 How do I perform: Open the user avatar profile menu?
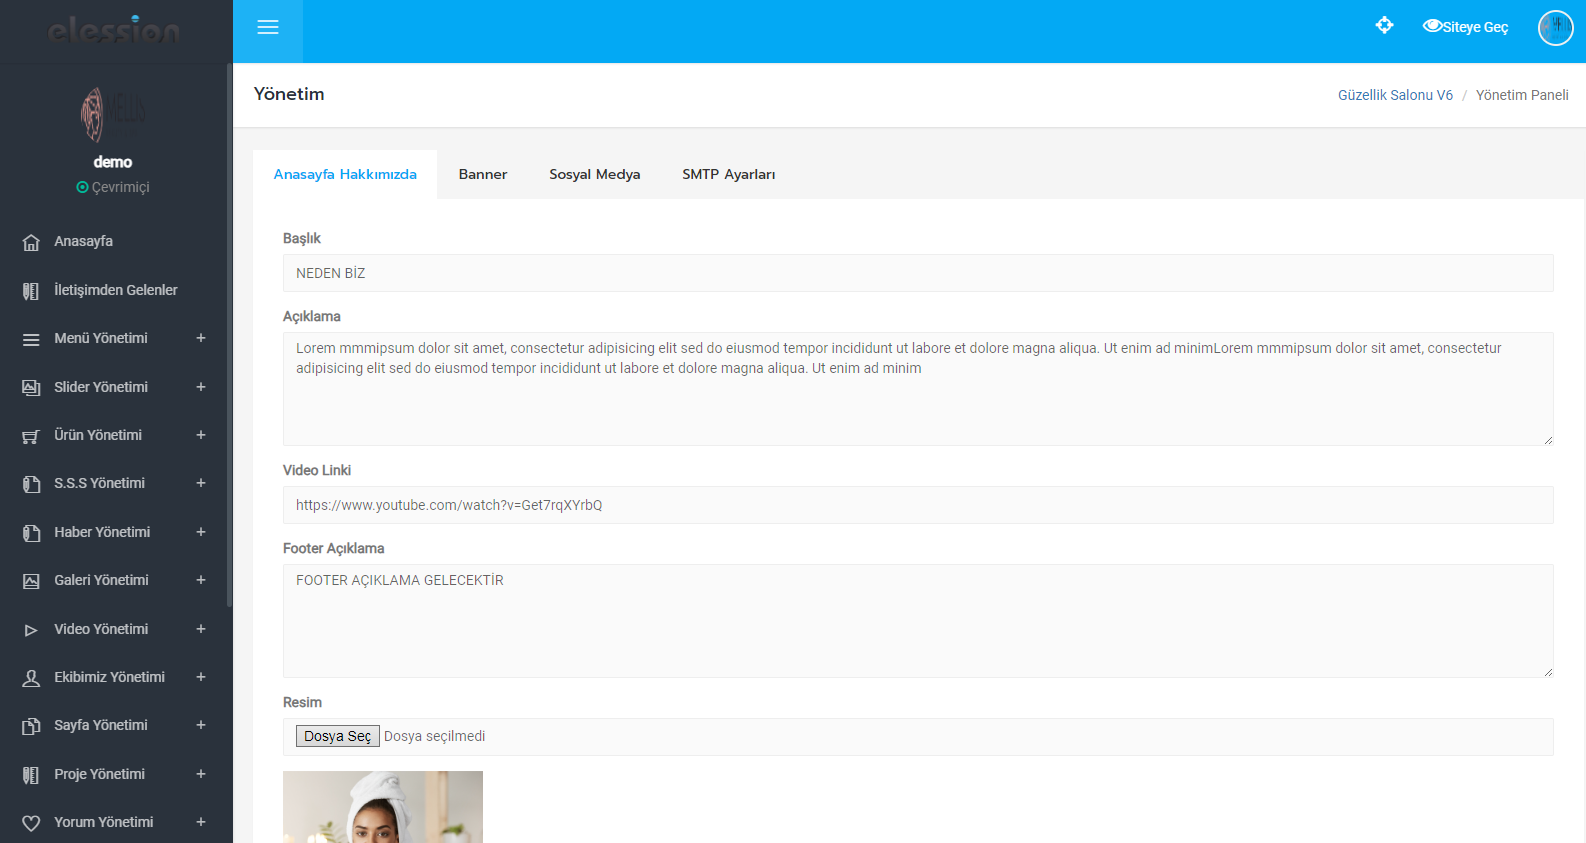pos(1555,28)
